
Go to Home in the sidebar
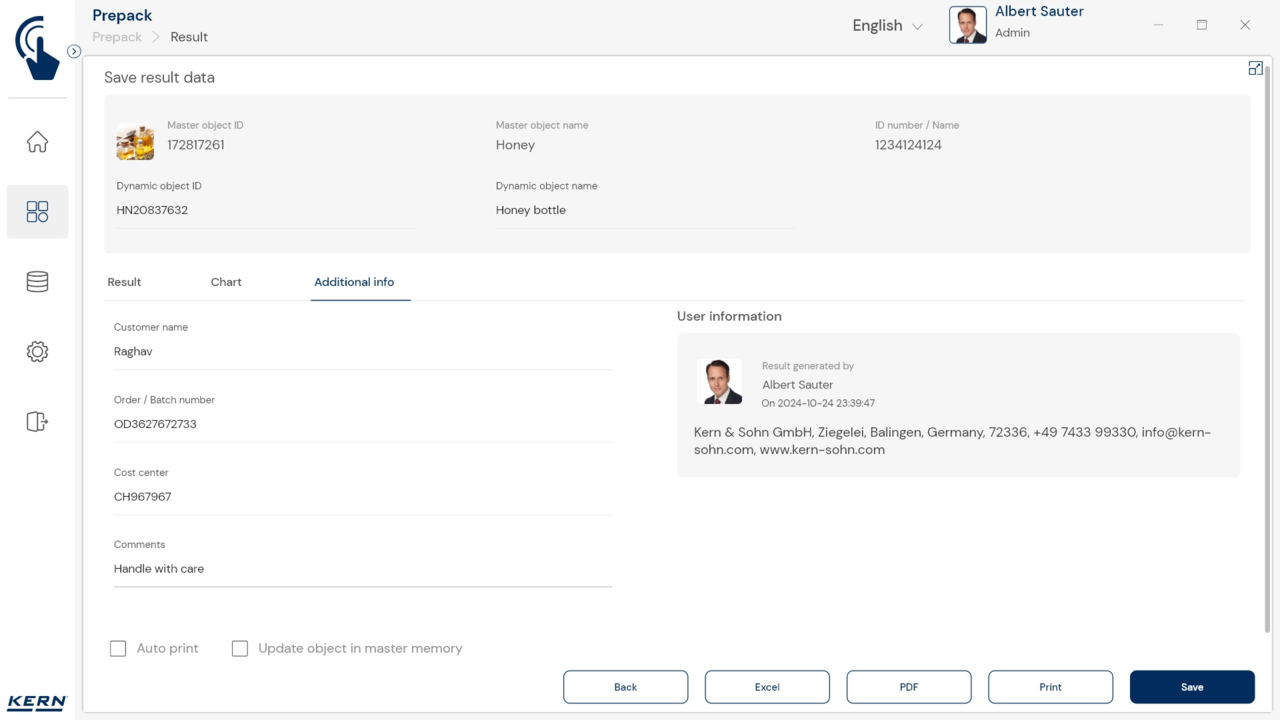tap(37, 142)
